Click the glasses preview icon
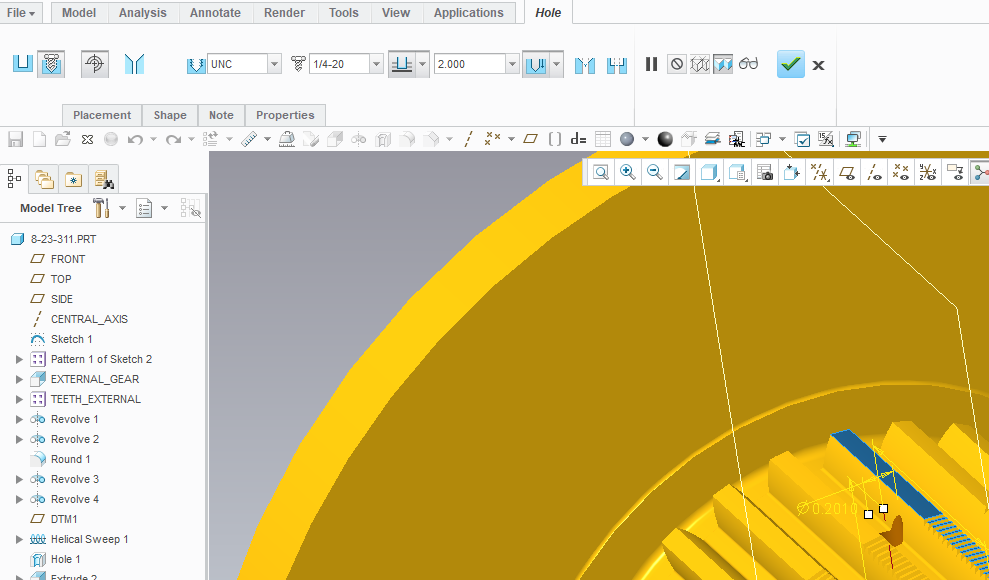This screenshot has width=989, height=580. 749,64
